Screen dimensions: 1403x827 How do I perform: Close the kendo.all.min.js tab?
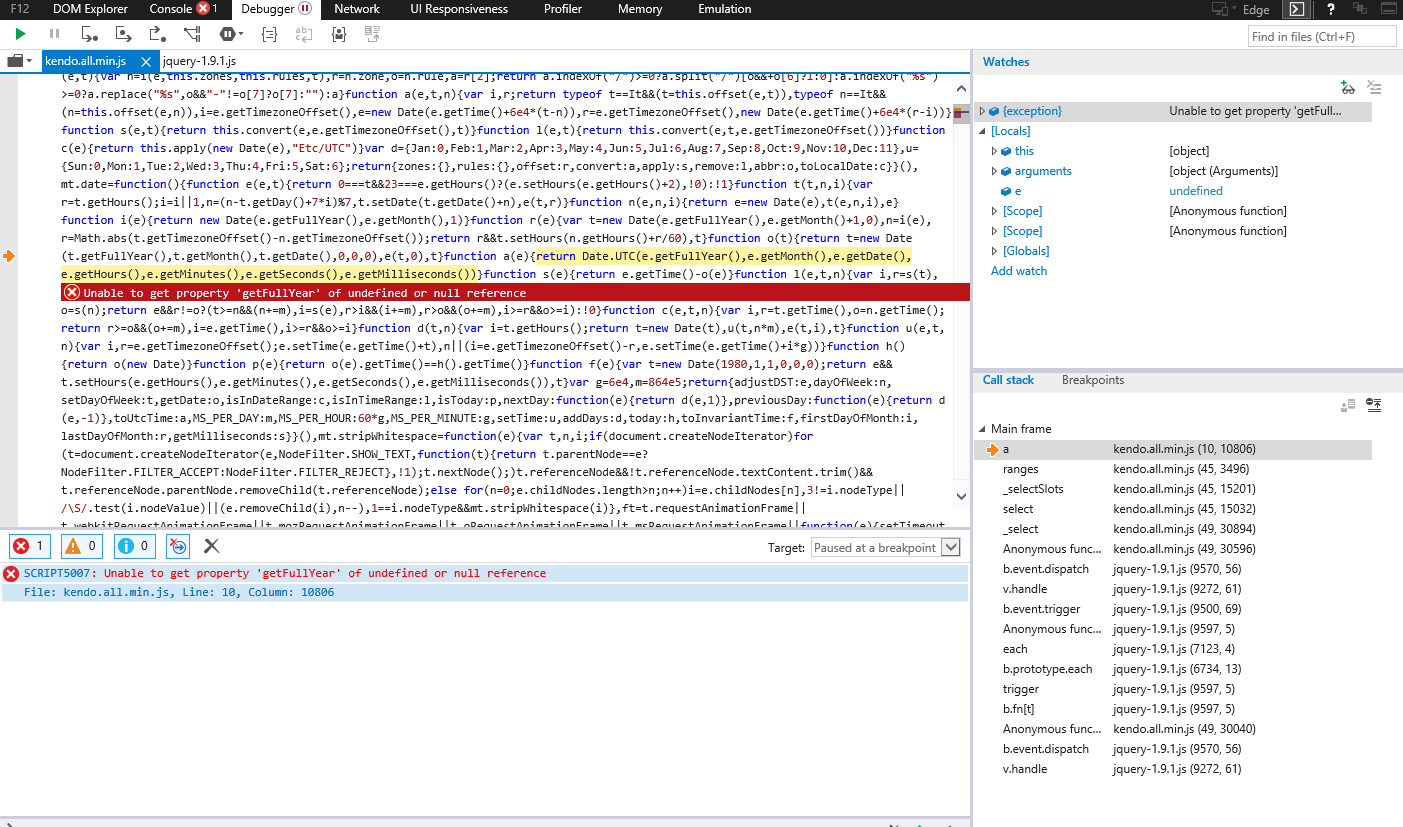coord(145,62)
